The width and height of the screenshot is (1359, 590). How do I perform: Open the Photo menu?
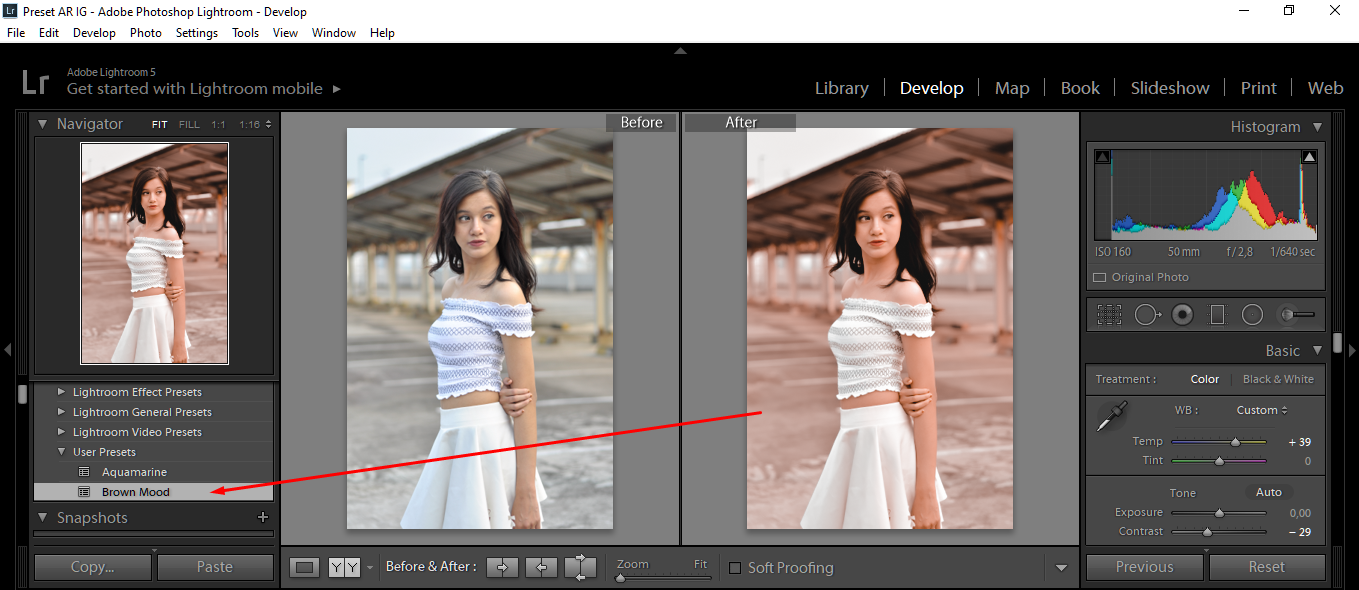coord(145,33)
